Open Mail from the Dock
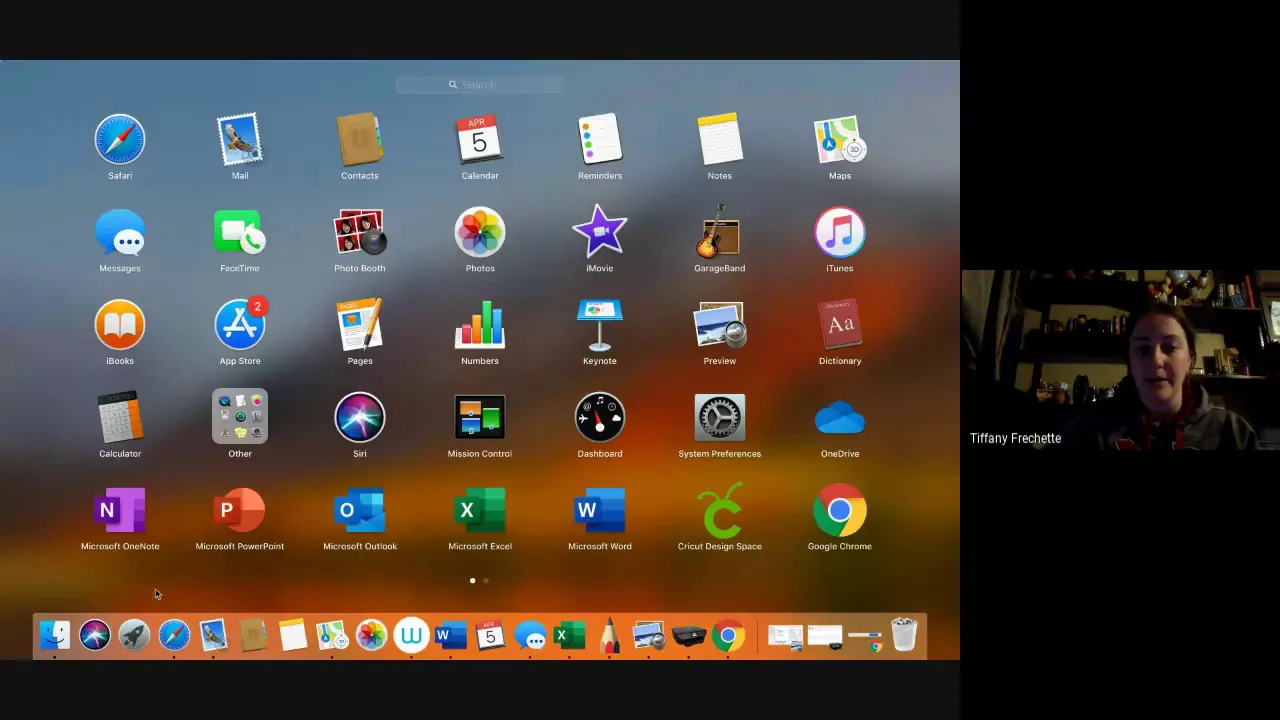This screenshot has height=720, width=1280. point(213,635)
